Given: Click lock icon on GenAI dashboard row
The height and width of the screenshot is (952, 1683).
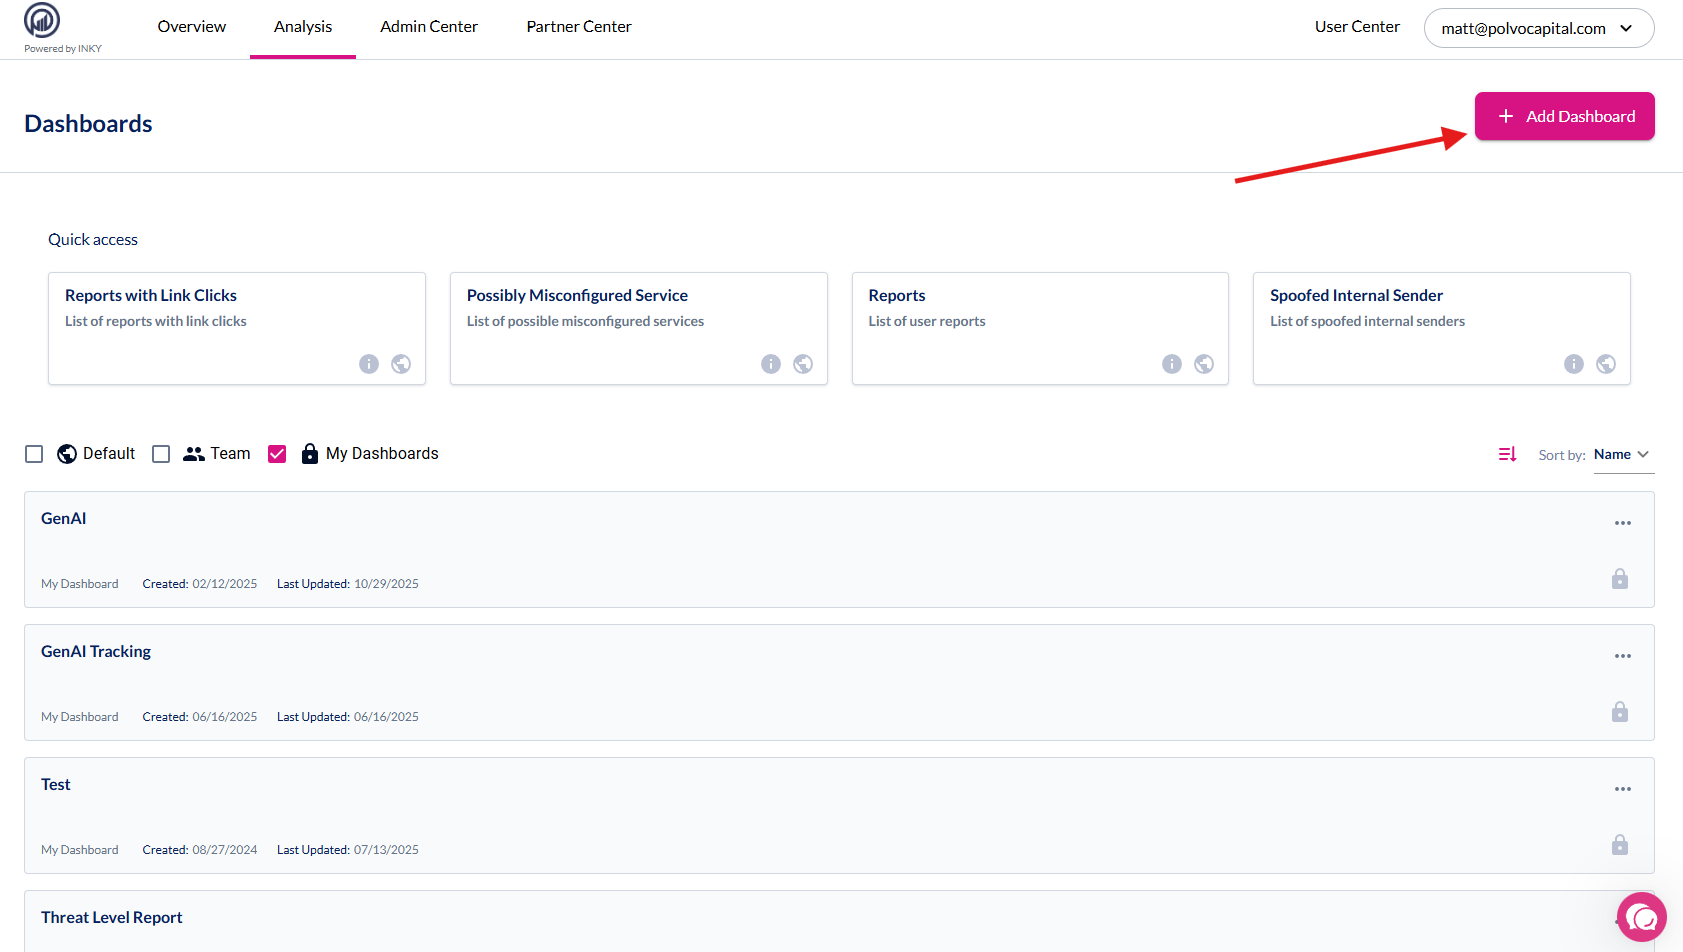Looking at the screenshot, I should coord(1620,579).
